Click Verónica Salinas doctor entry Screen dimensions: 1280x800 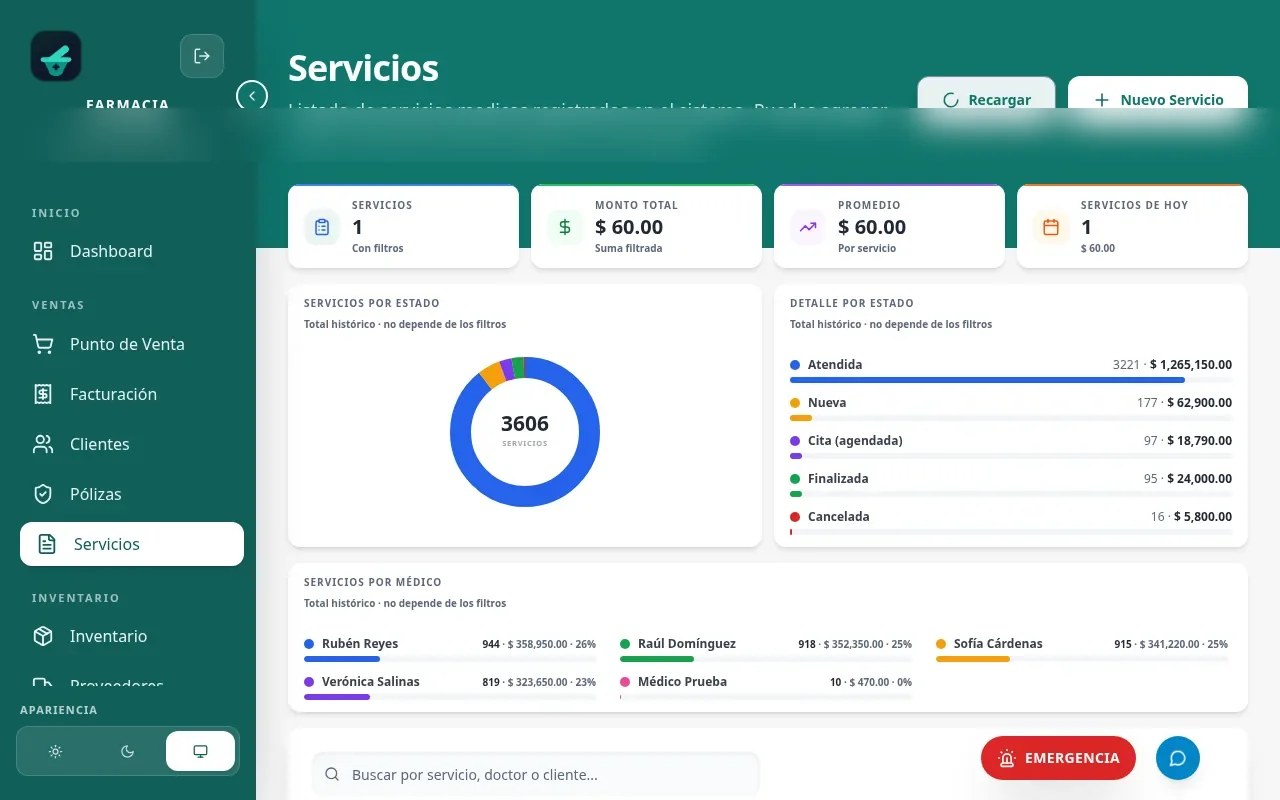tap(450, 688)
